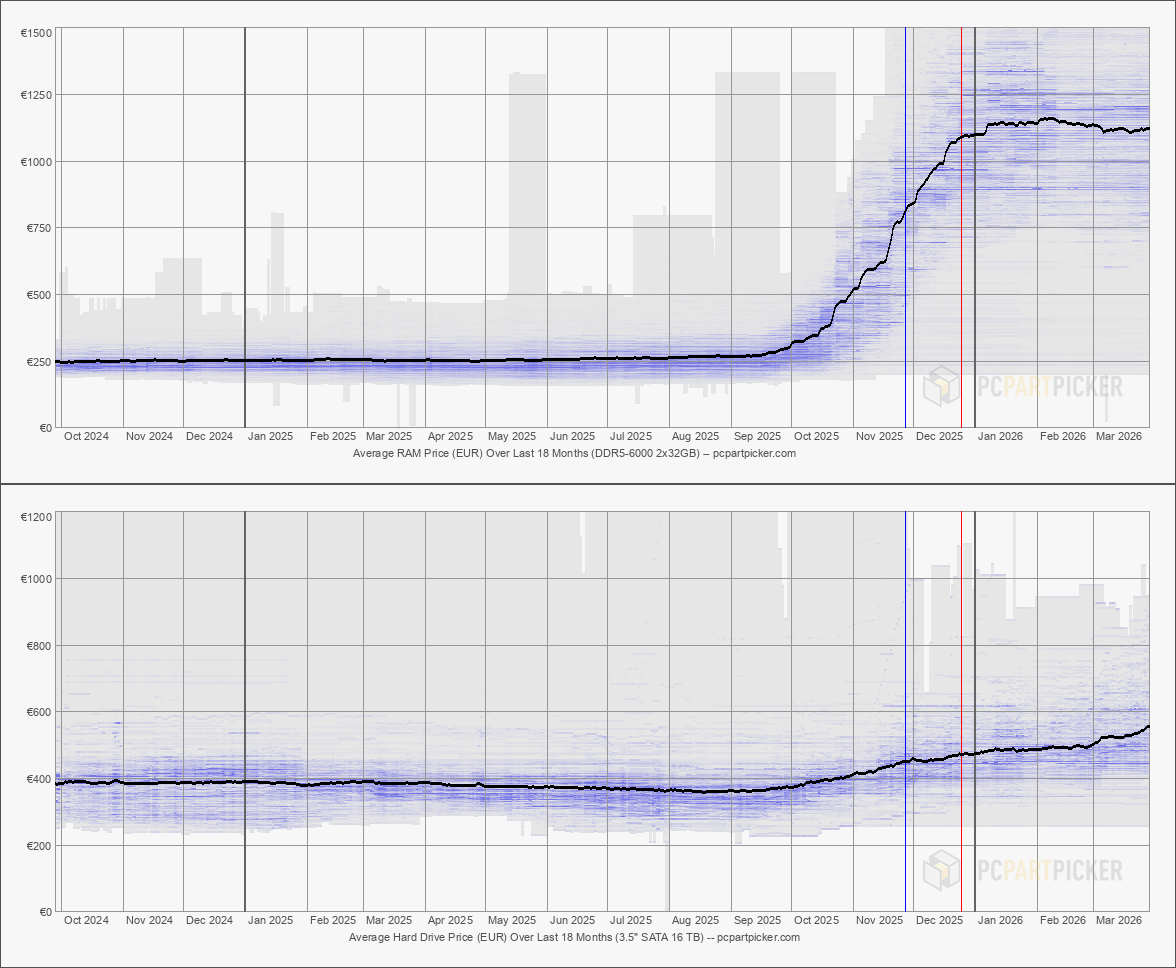This screenshot has width=1176, height=968.
Task: Click the red vertical marker in RAM chart
Action: [x=962, y=228]
